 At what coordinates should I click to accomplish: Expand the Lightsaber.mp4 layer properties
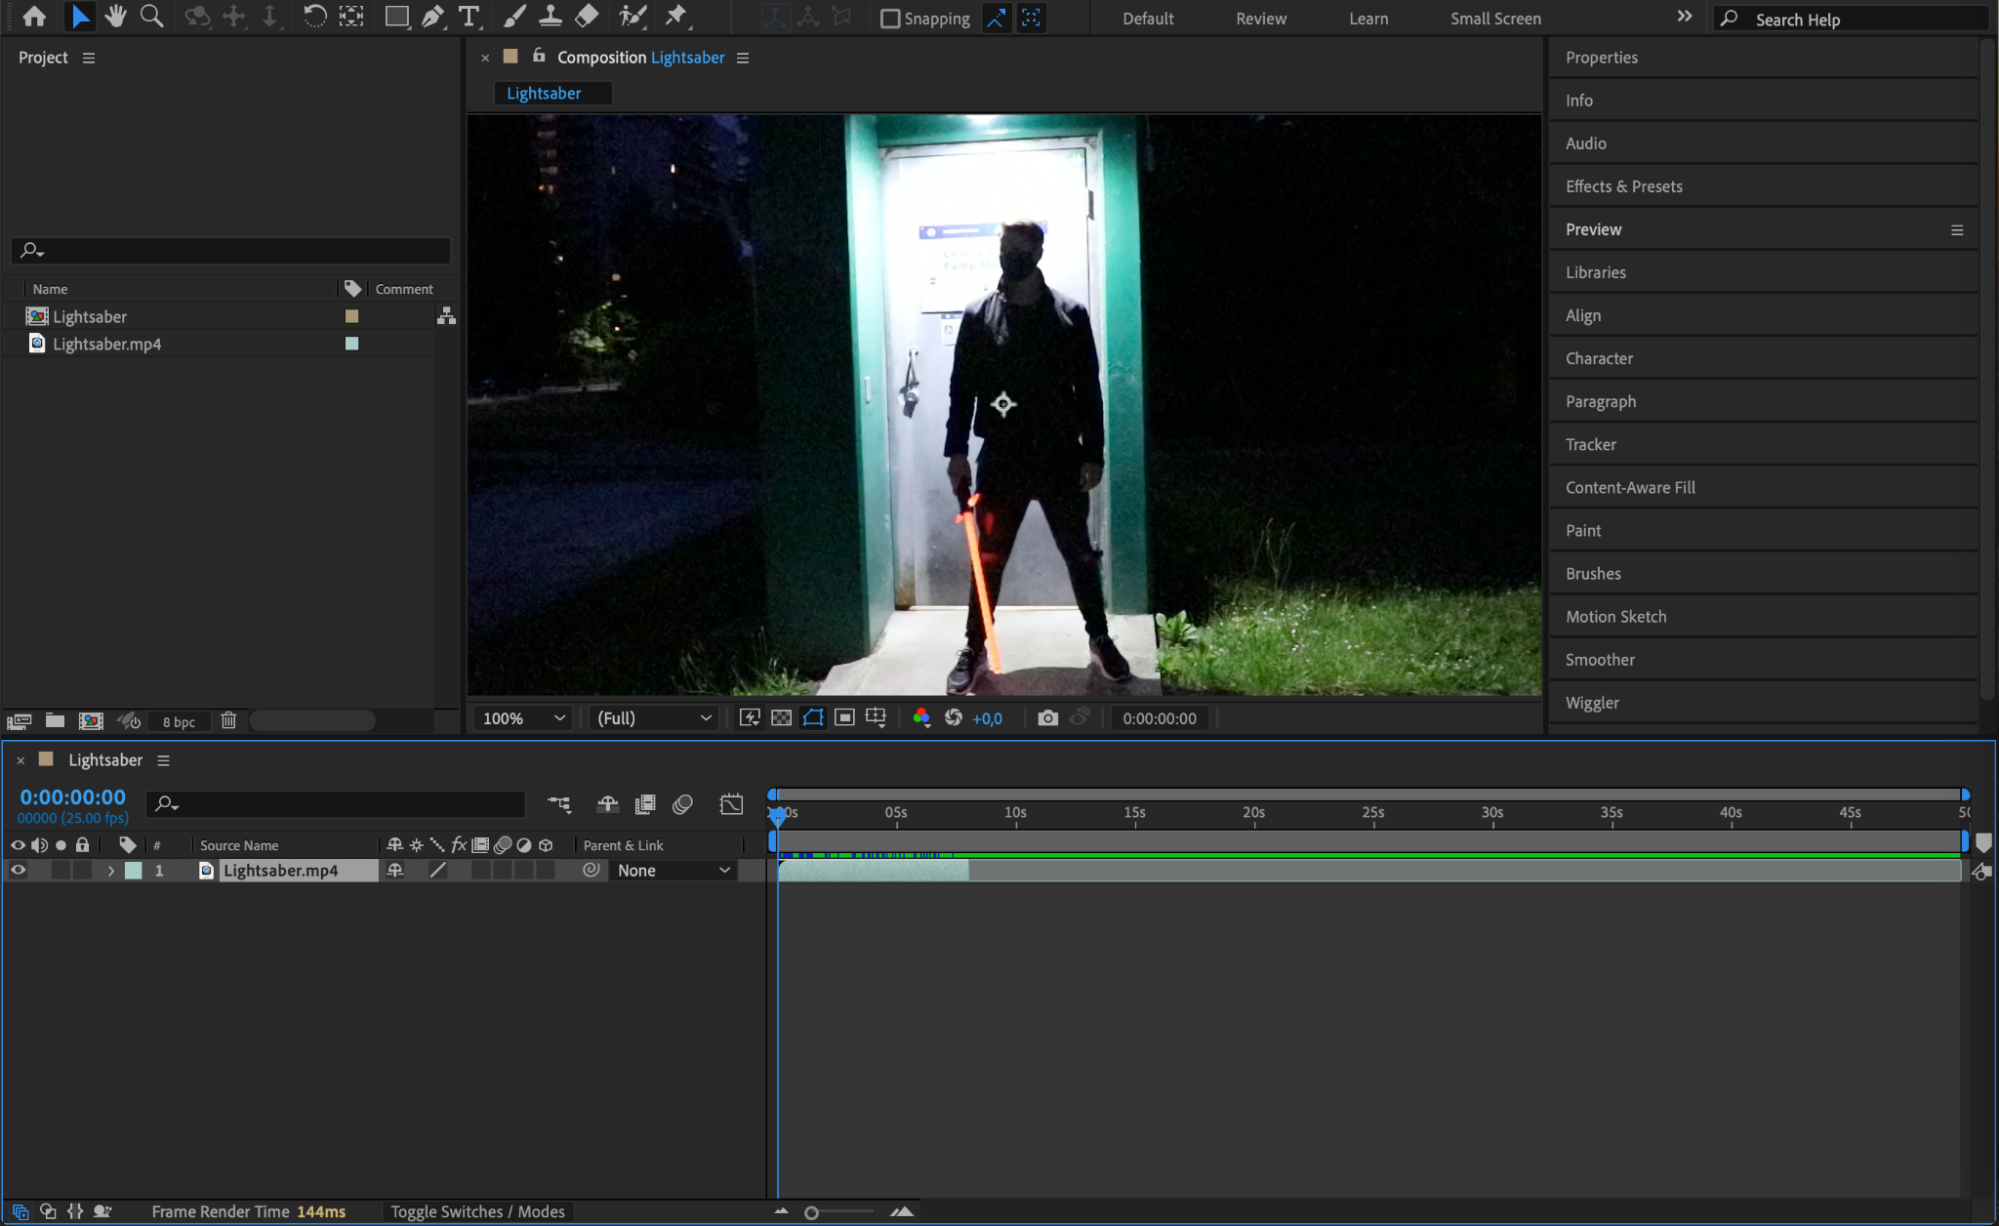(x=111, y=870)
